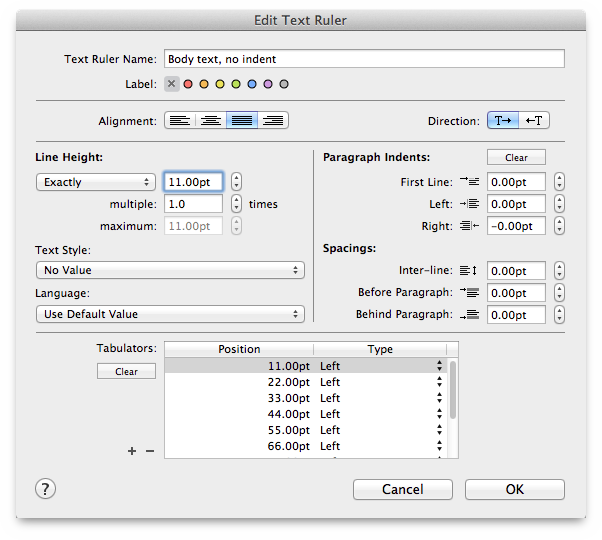The image size is (602, 540).
Task: Open the Language Use Default Value dropdown
Action: (x=170, y=314)
